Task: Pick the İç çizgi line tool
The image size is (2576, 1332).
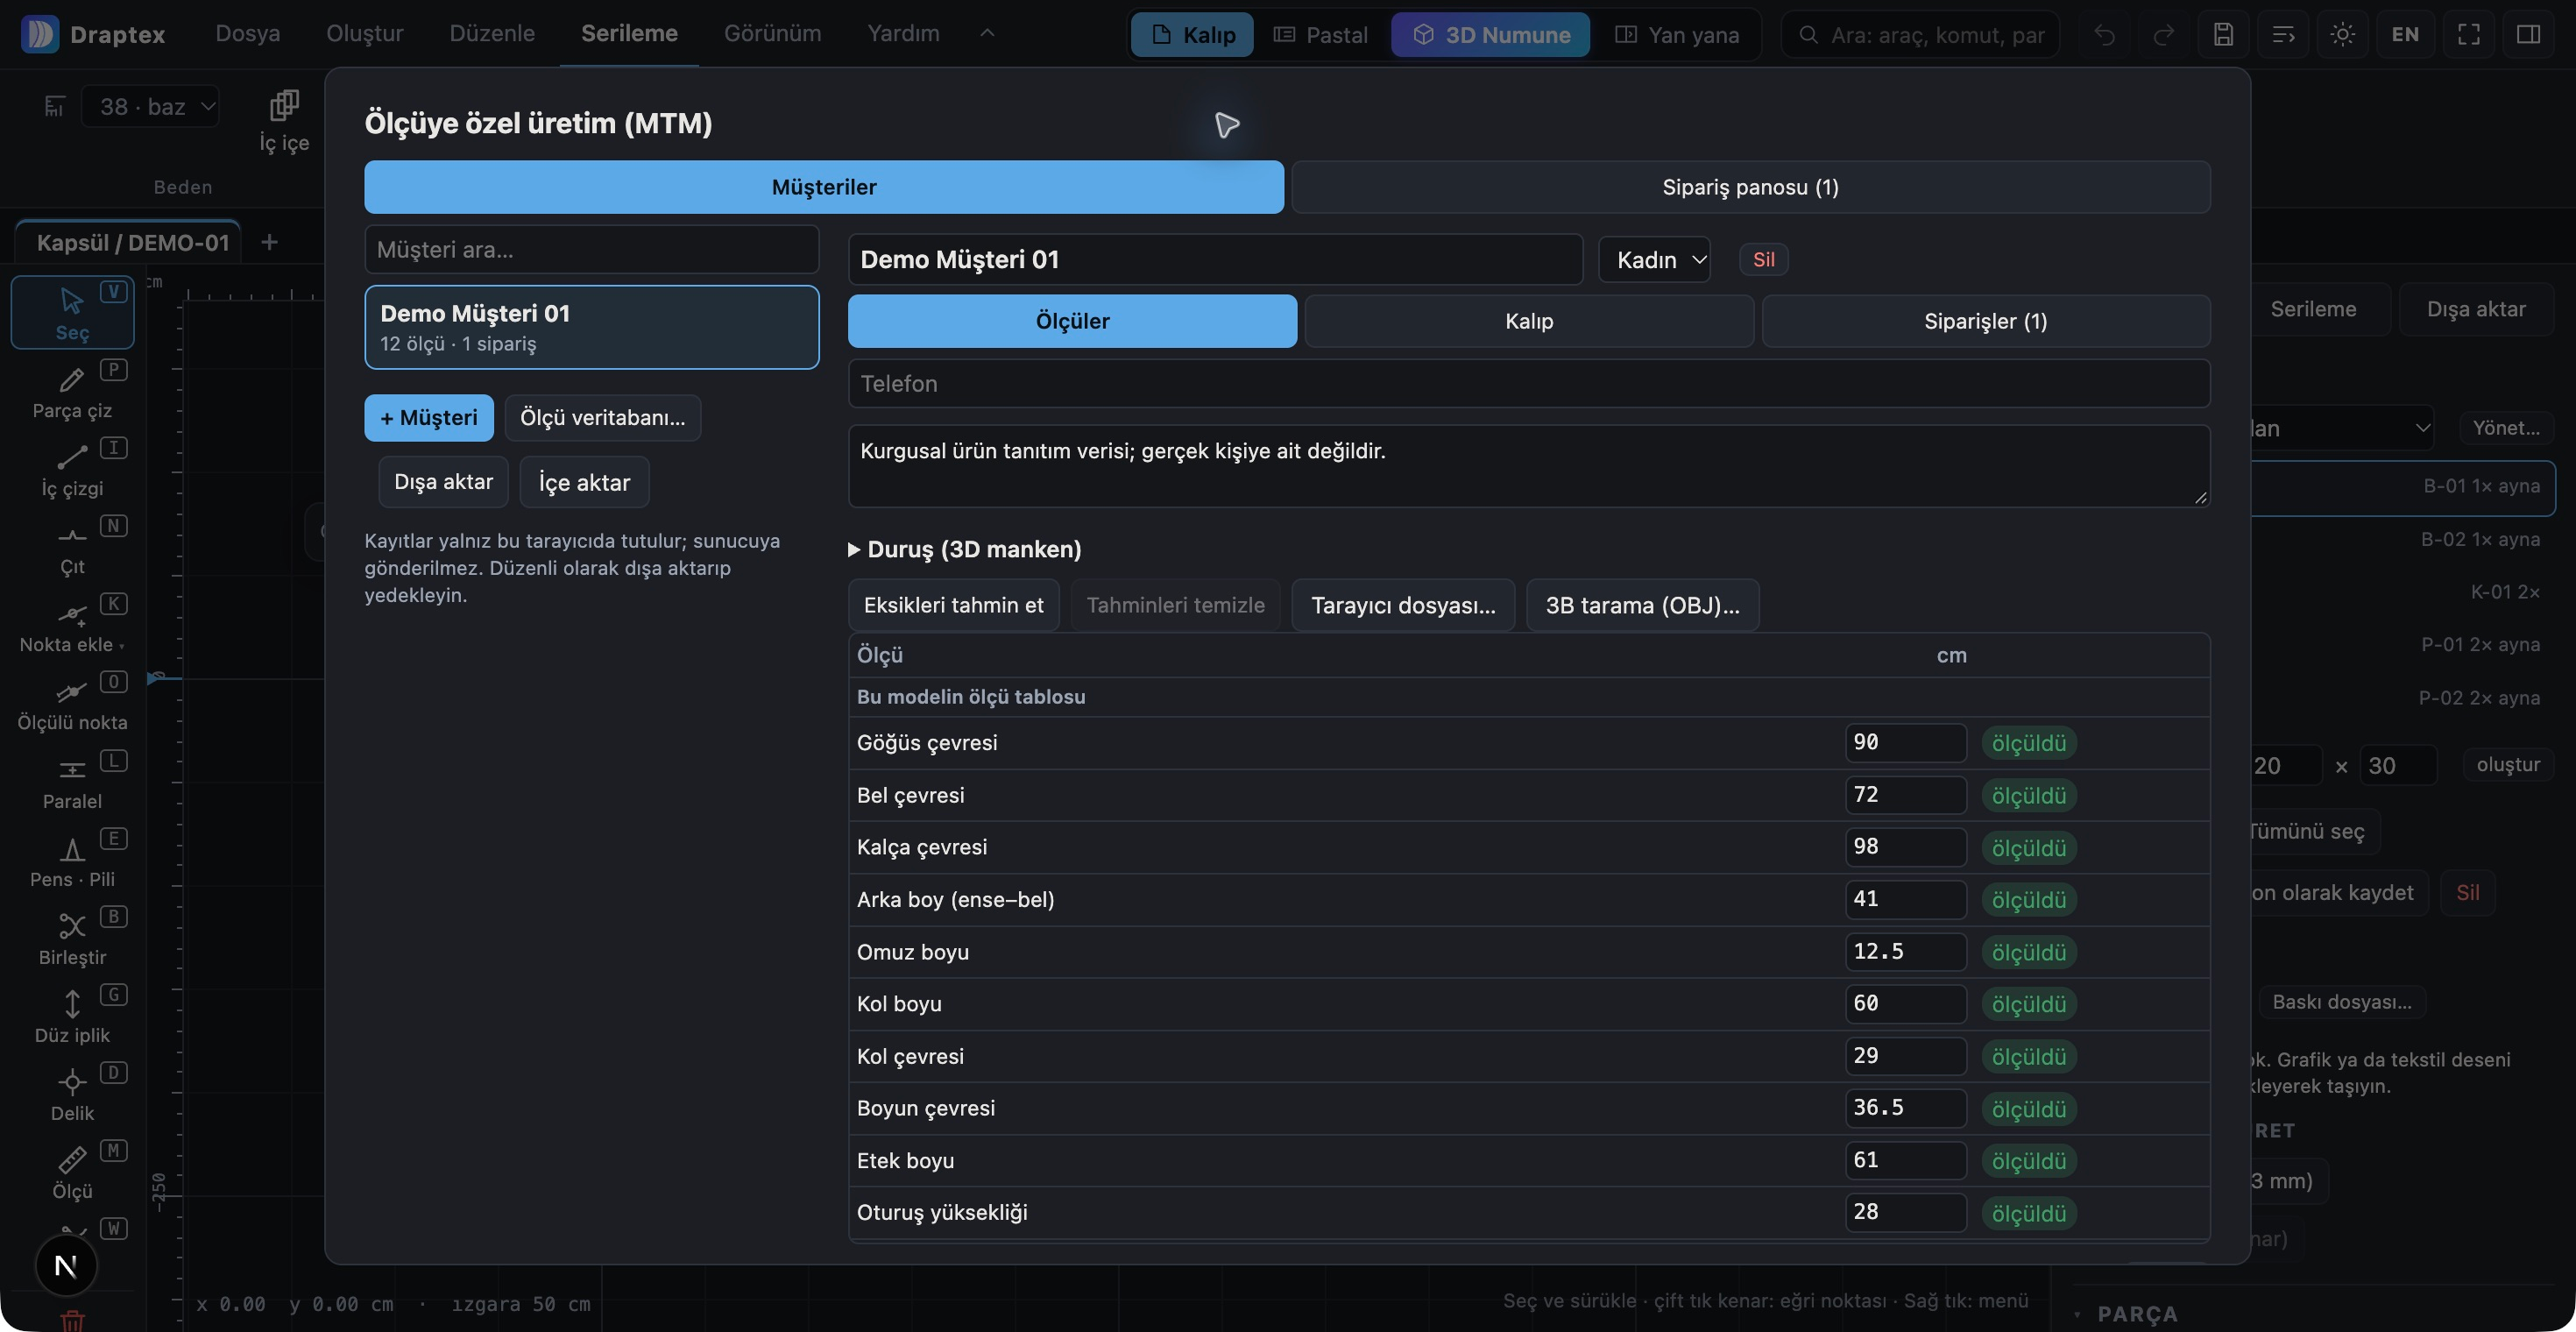Action: 72,469
